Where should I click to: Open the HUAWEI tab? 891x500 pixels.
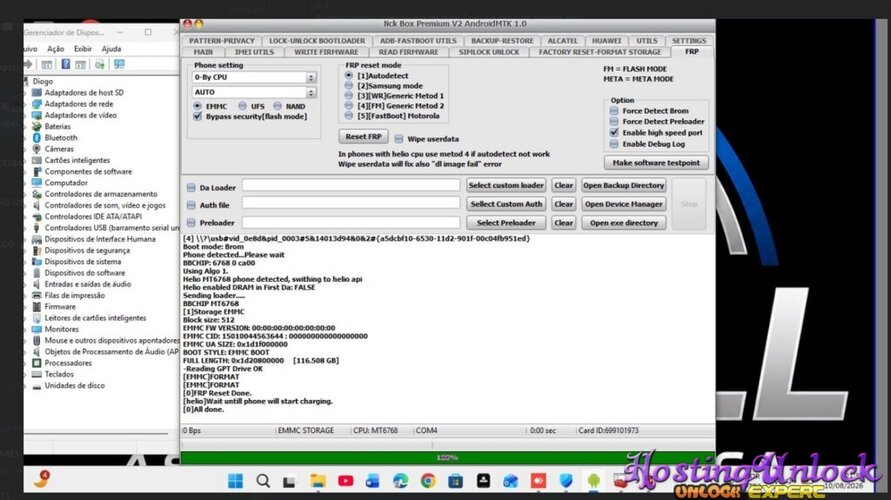pos(606,40)
